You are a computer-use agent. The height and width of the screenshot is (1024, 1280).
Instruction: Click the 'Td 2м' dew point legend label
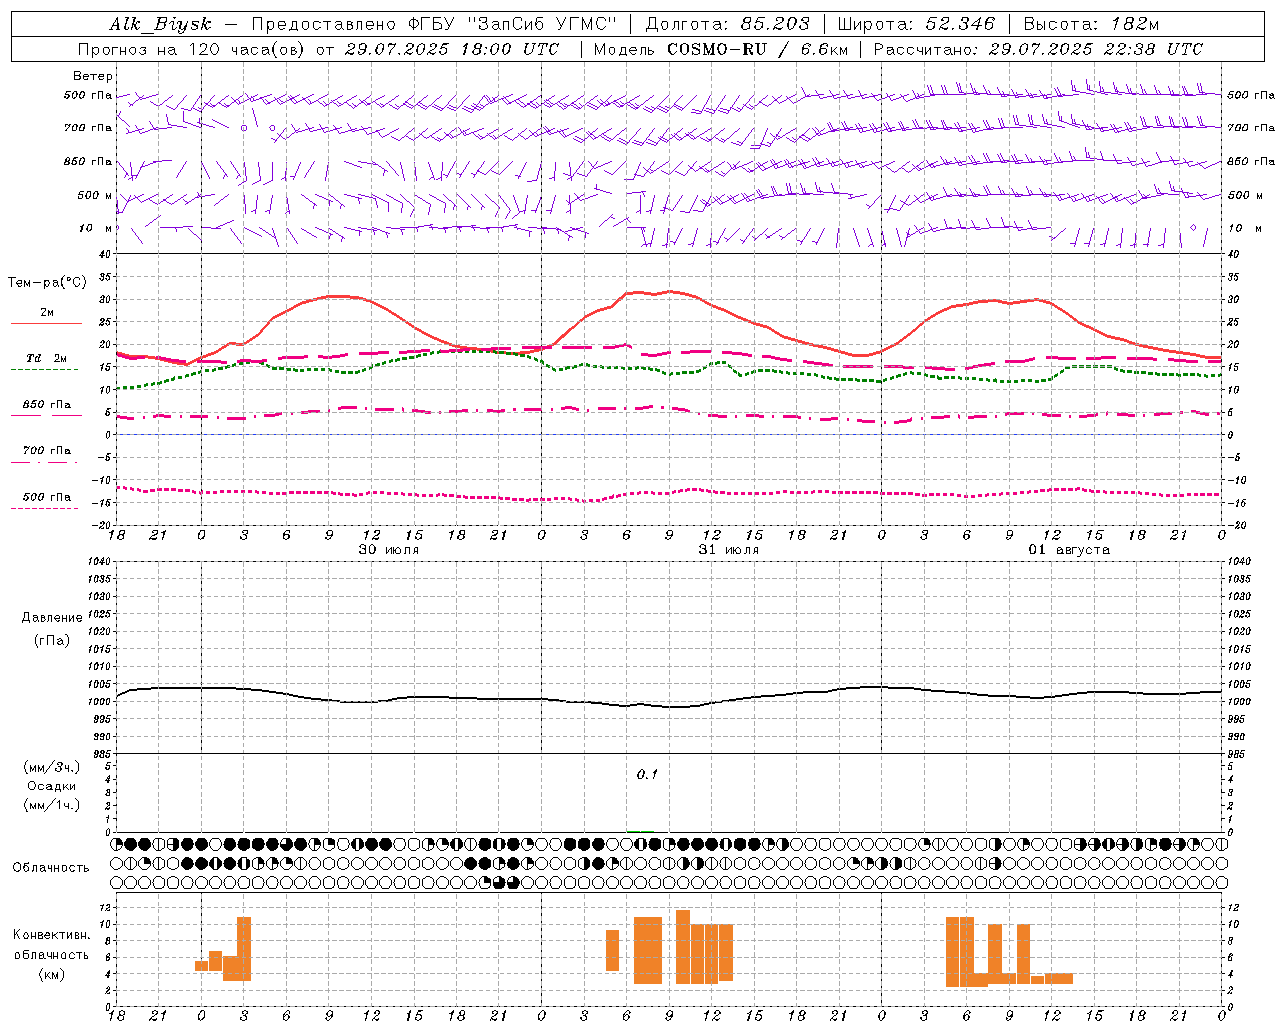tap(47, 358)
